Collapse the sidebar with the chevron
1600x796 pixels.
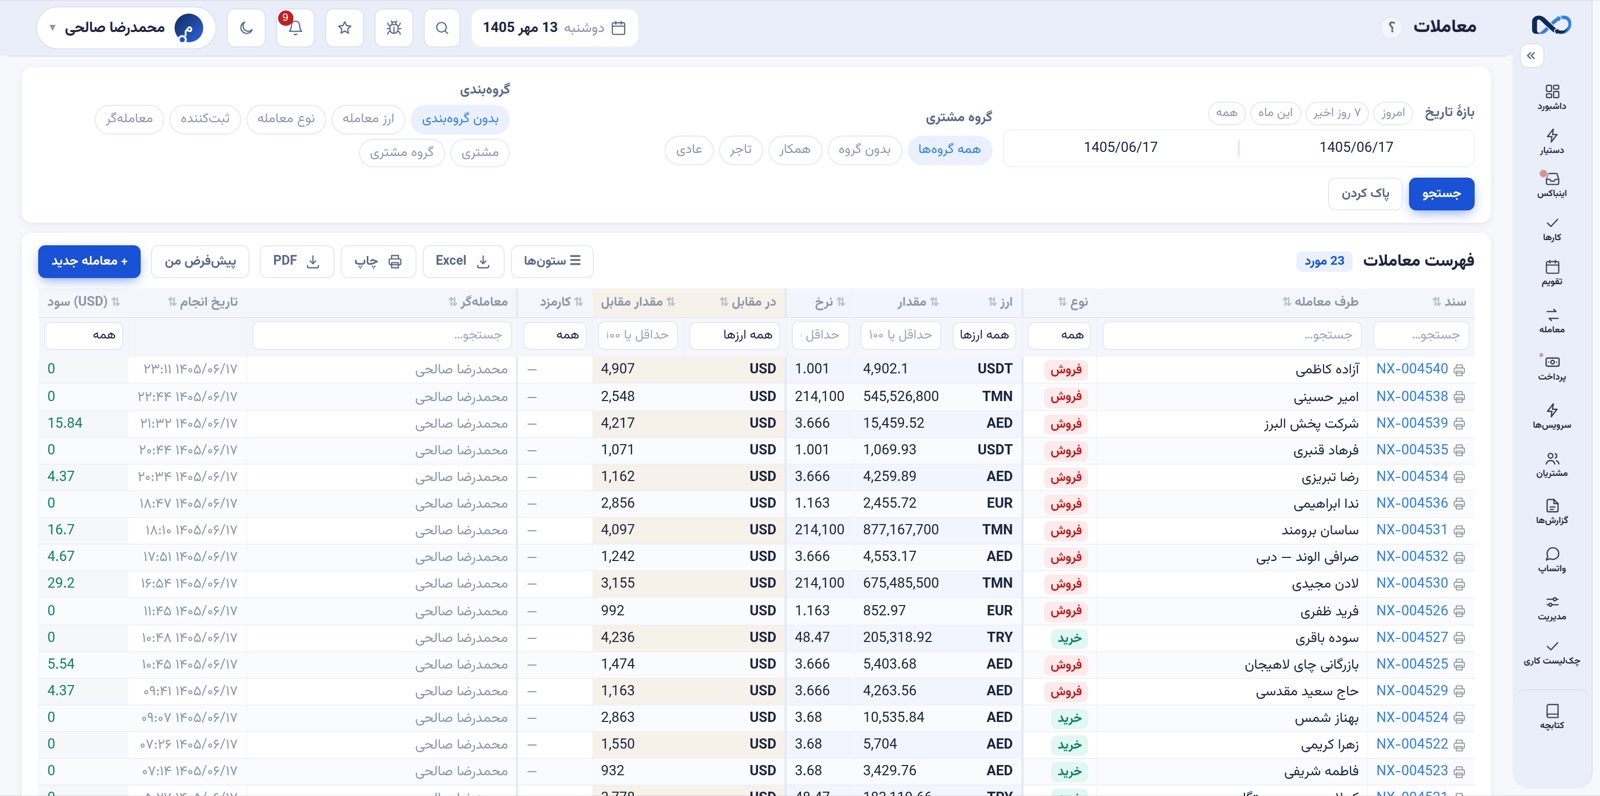1531,56
